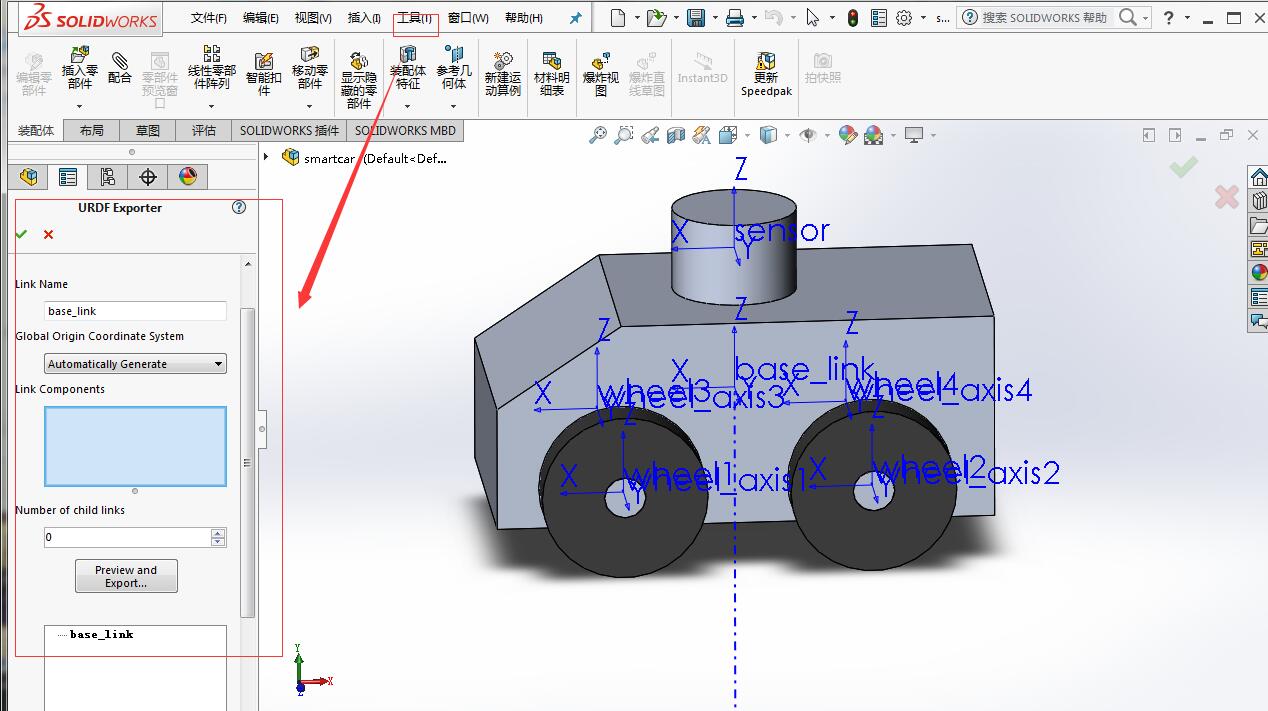Open the Global Origin Coordinate System dropdown
This screenshot has width=1268, height=711.
135,364
